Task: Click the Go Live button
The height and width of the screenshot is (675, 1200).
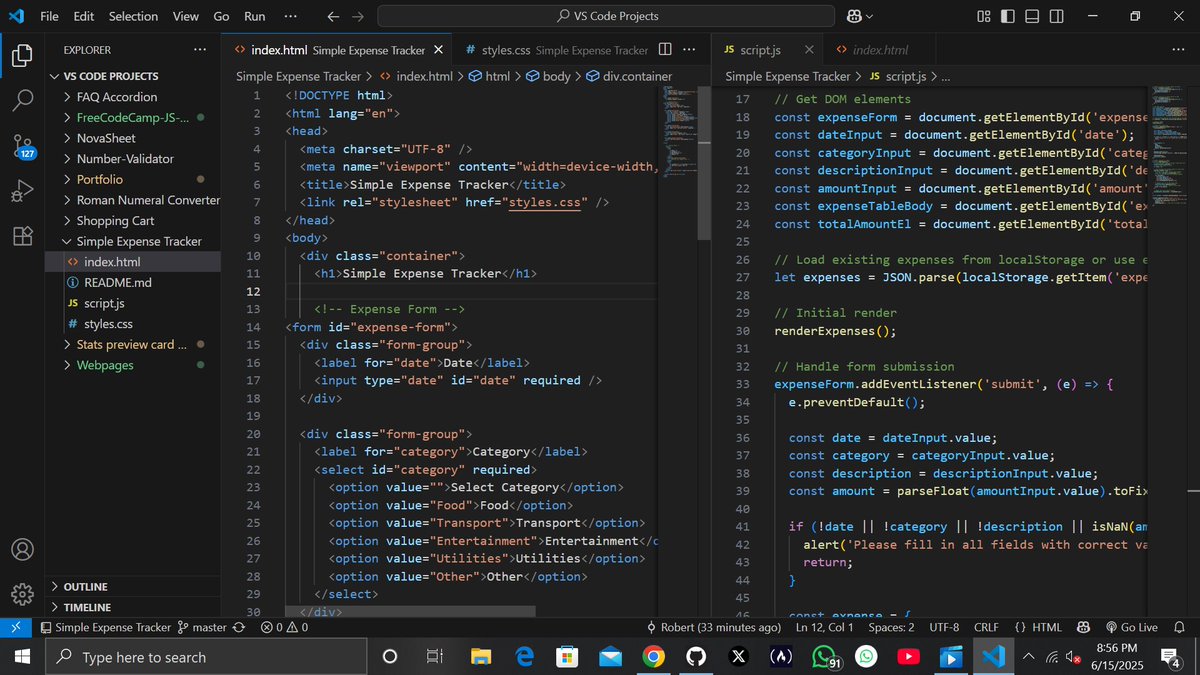Action: [x=1130, y=627]
